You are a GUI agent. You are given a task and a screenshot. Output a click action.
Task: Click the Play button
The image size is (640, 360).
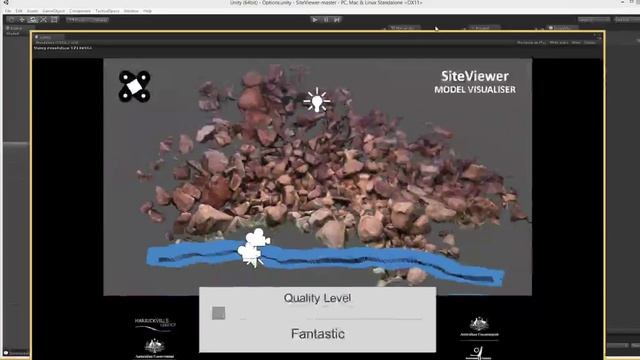point(315,20)
